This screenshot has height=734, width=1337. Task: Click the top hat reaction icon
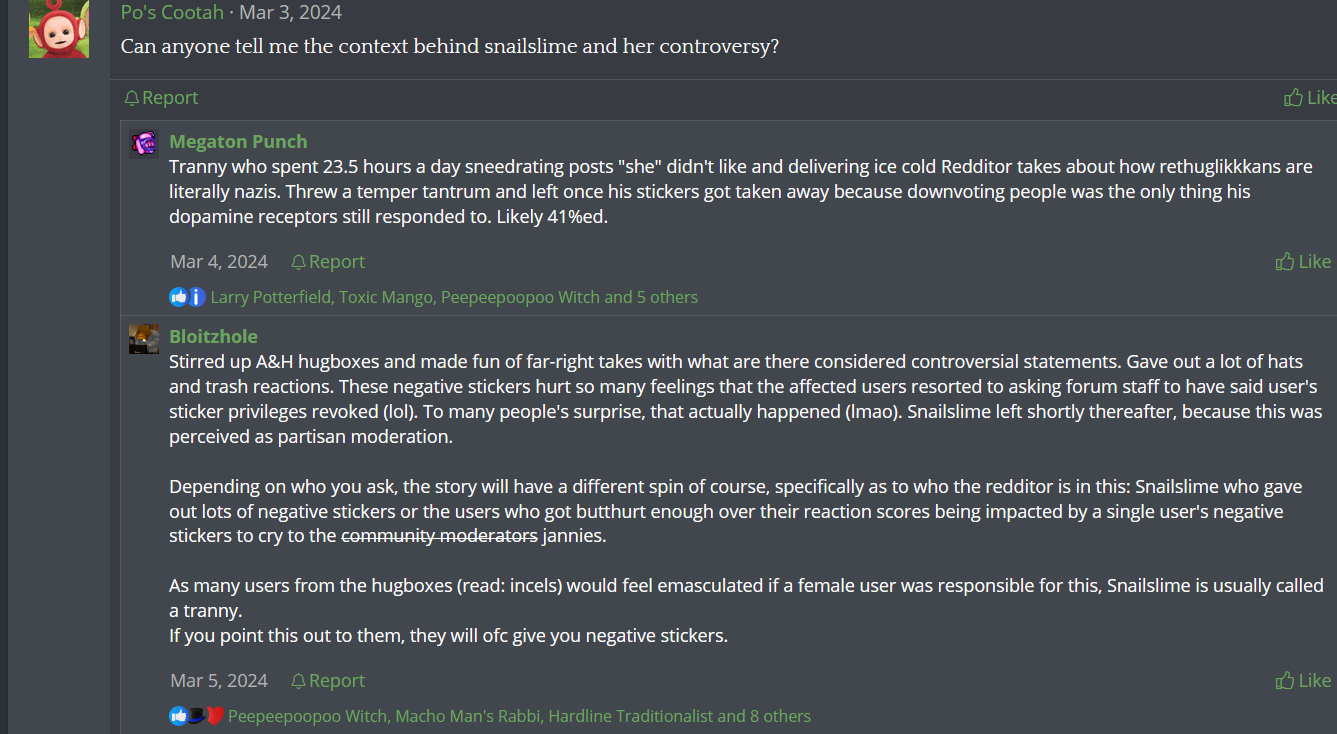point(197,716)
